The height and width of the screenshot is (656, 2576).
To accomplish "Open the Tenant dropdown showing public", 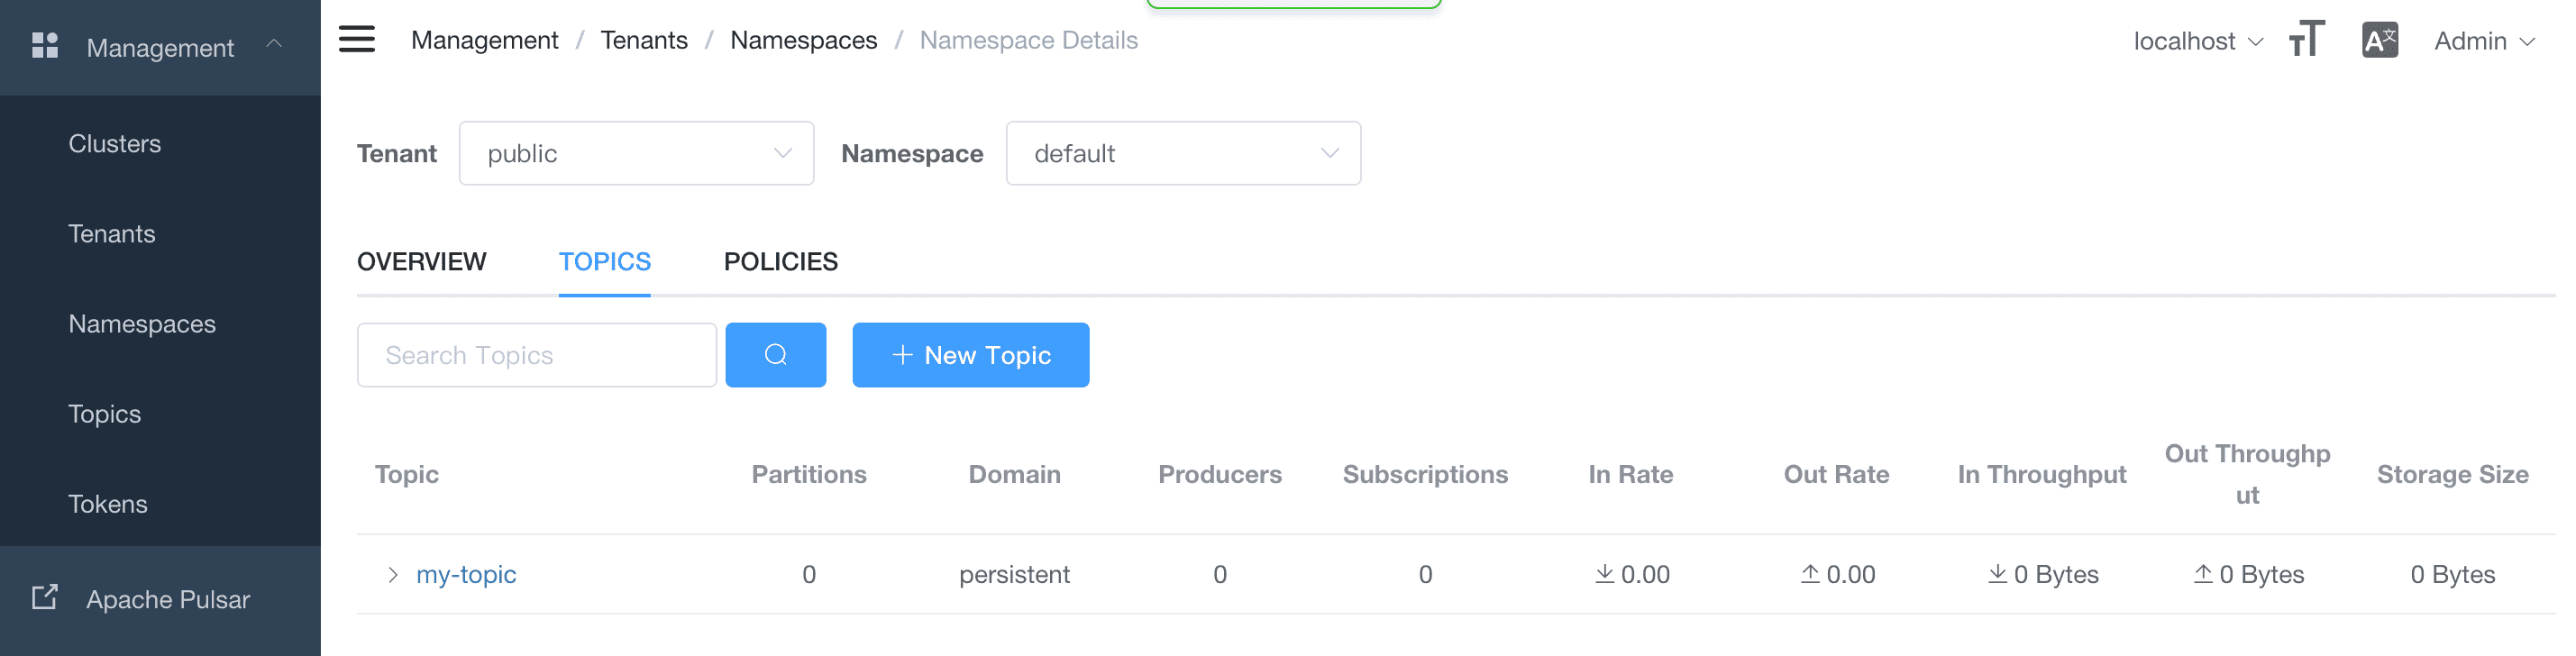I will tap(636, 154).
